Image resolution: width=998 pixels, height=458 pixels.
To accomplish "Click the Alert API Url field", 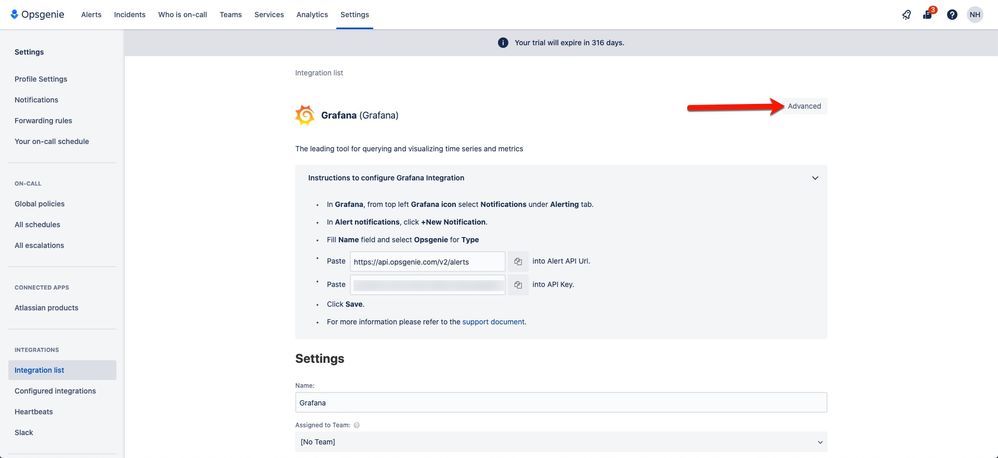I will 428,261.
